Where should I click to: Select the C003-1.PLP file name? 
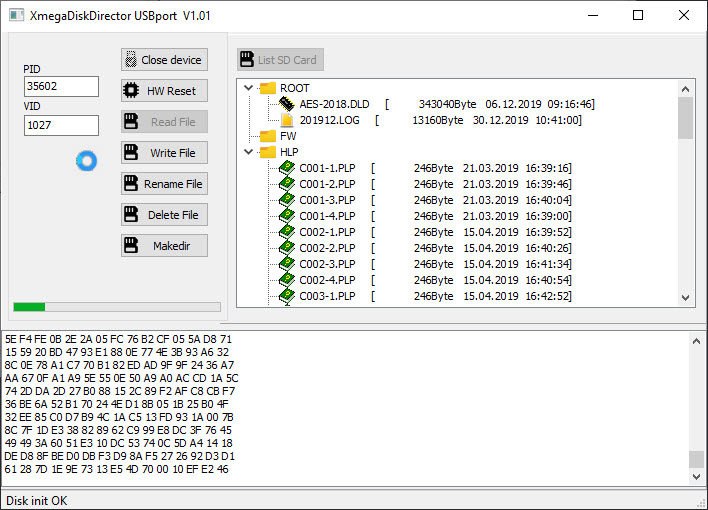[327, 296]
